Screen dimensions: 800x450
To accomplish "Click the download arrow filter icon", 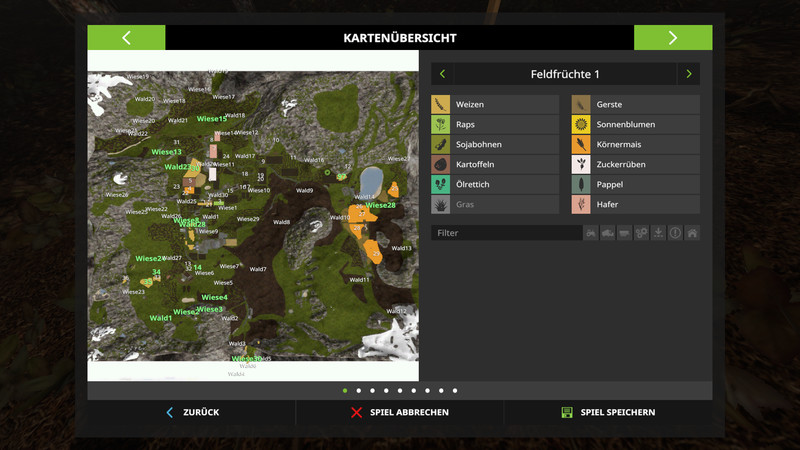I will coord(658,233).
